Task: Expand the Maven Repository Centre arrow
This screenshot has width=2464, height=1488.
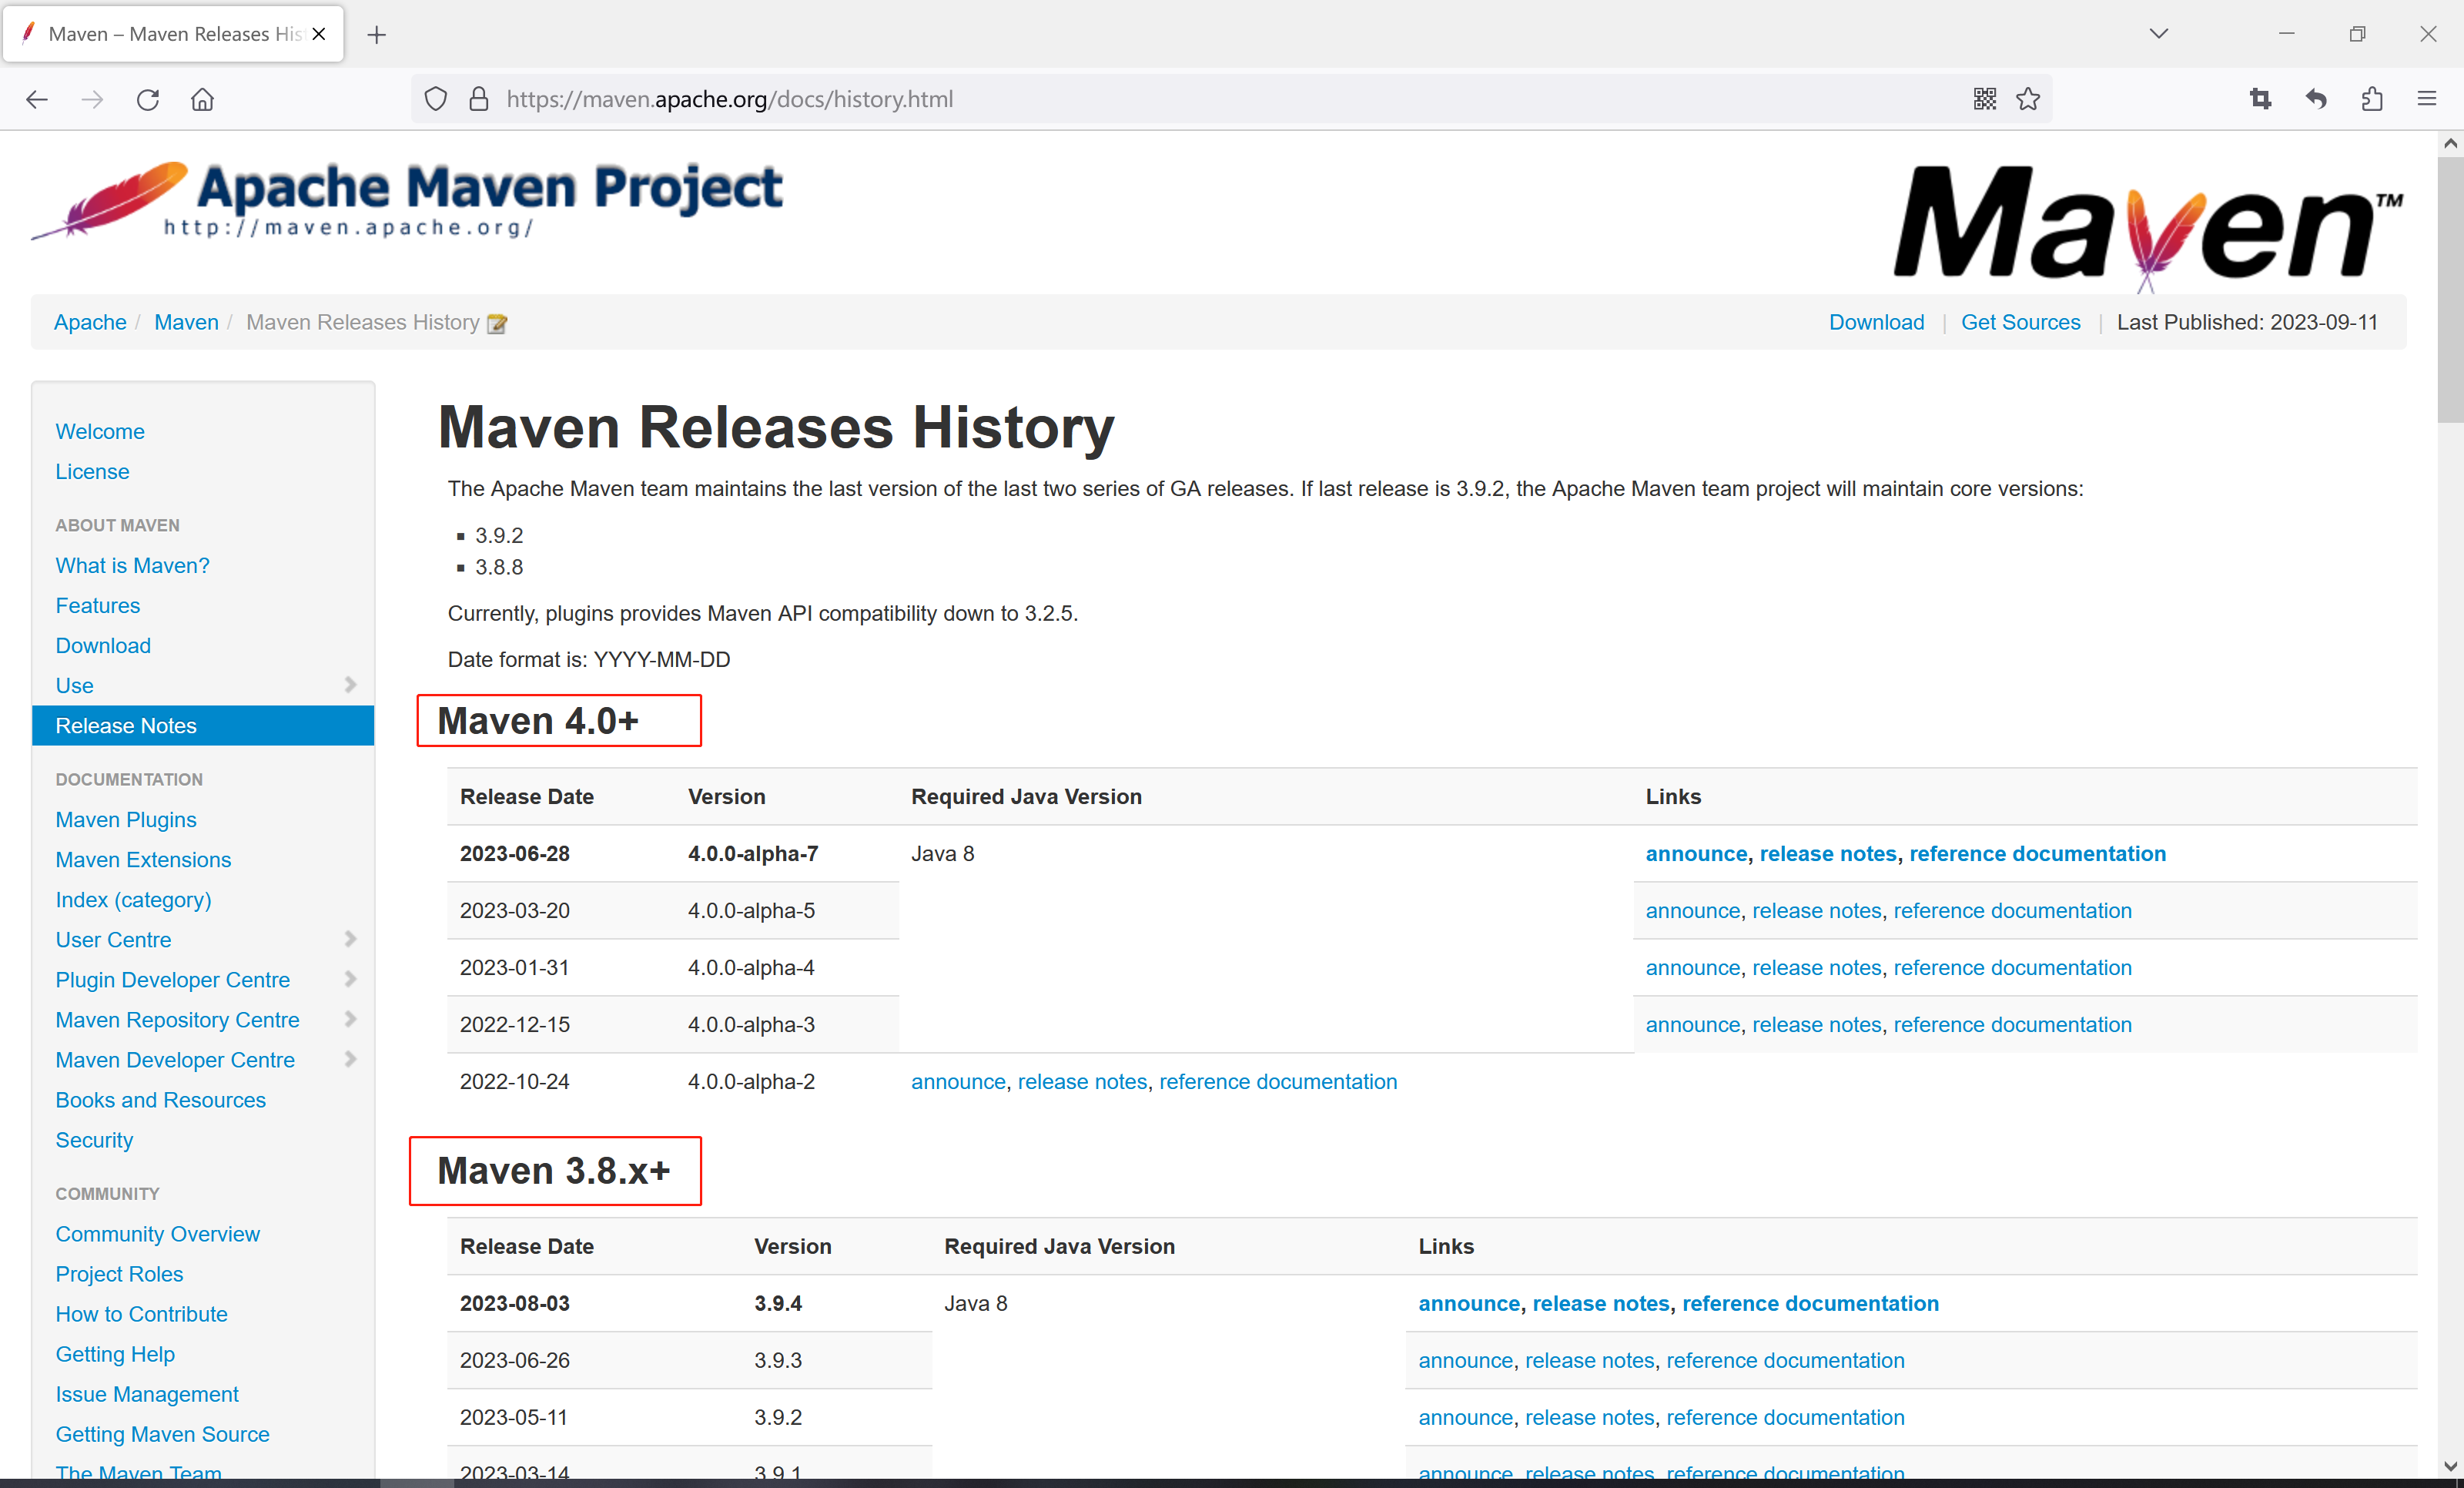Action: pos(350,1019)
